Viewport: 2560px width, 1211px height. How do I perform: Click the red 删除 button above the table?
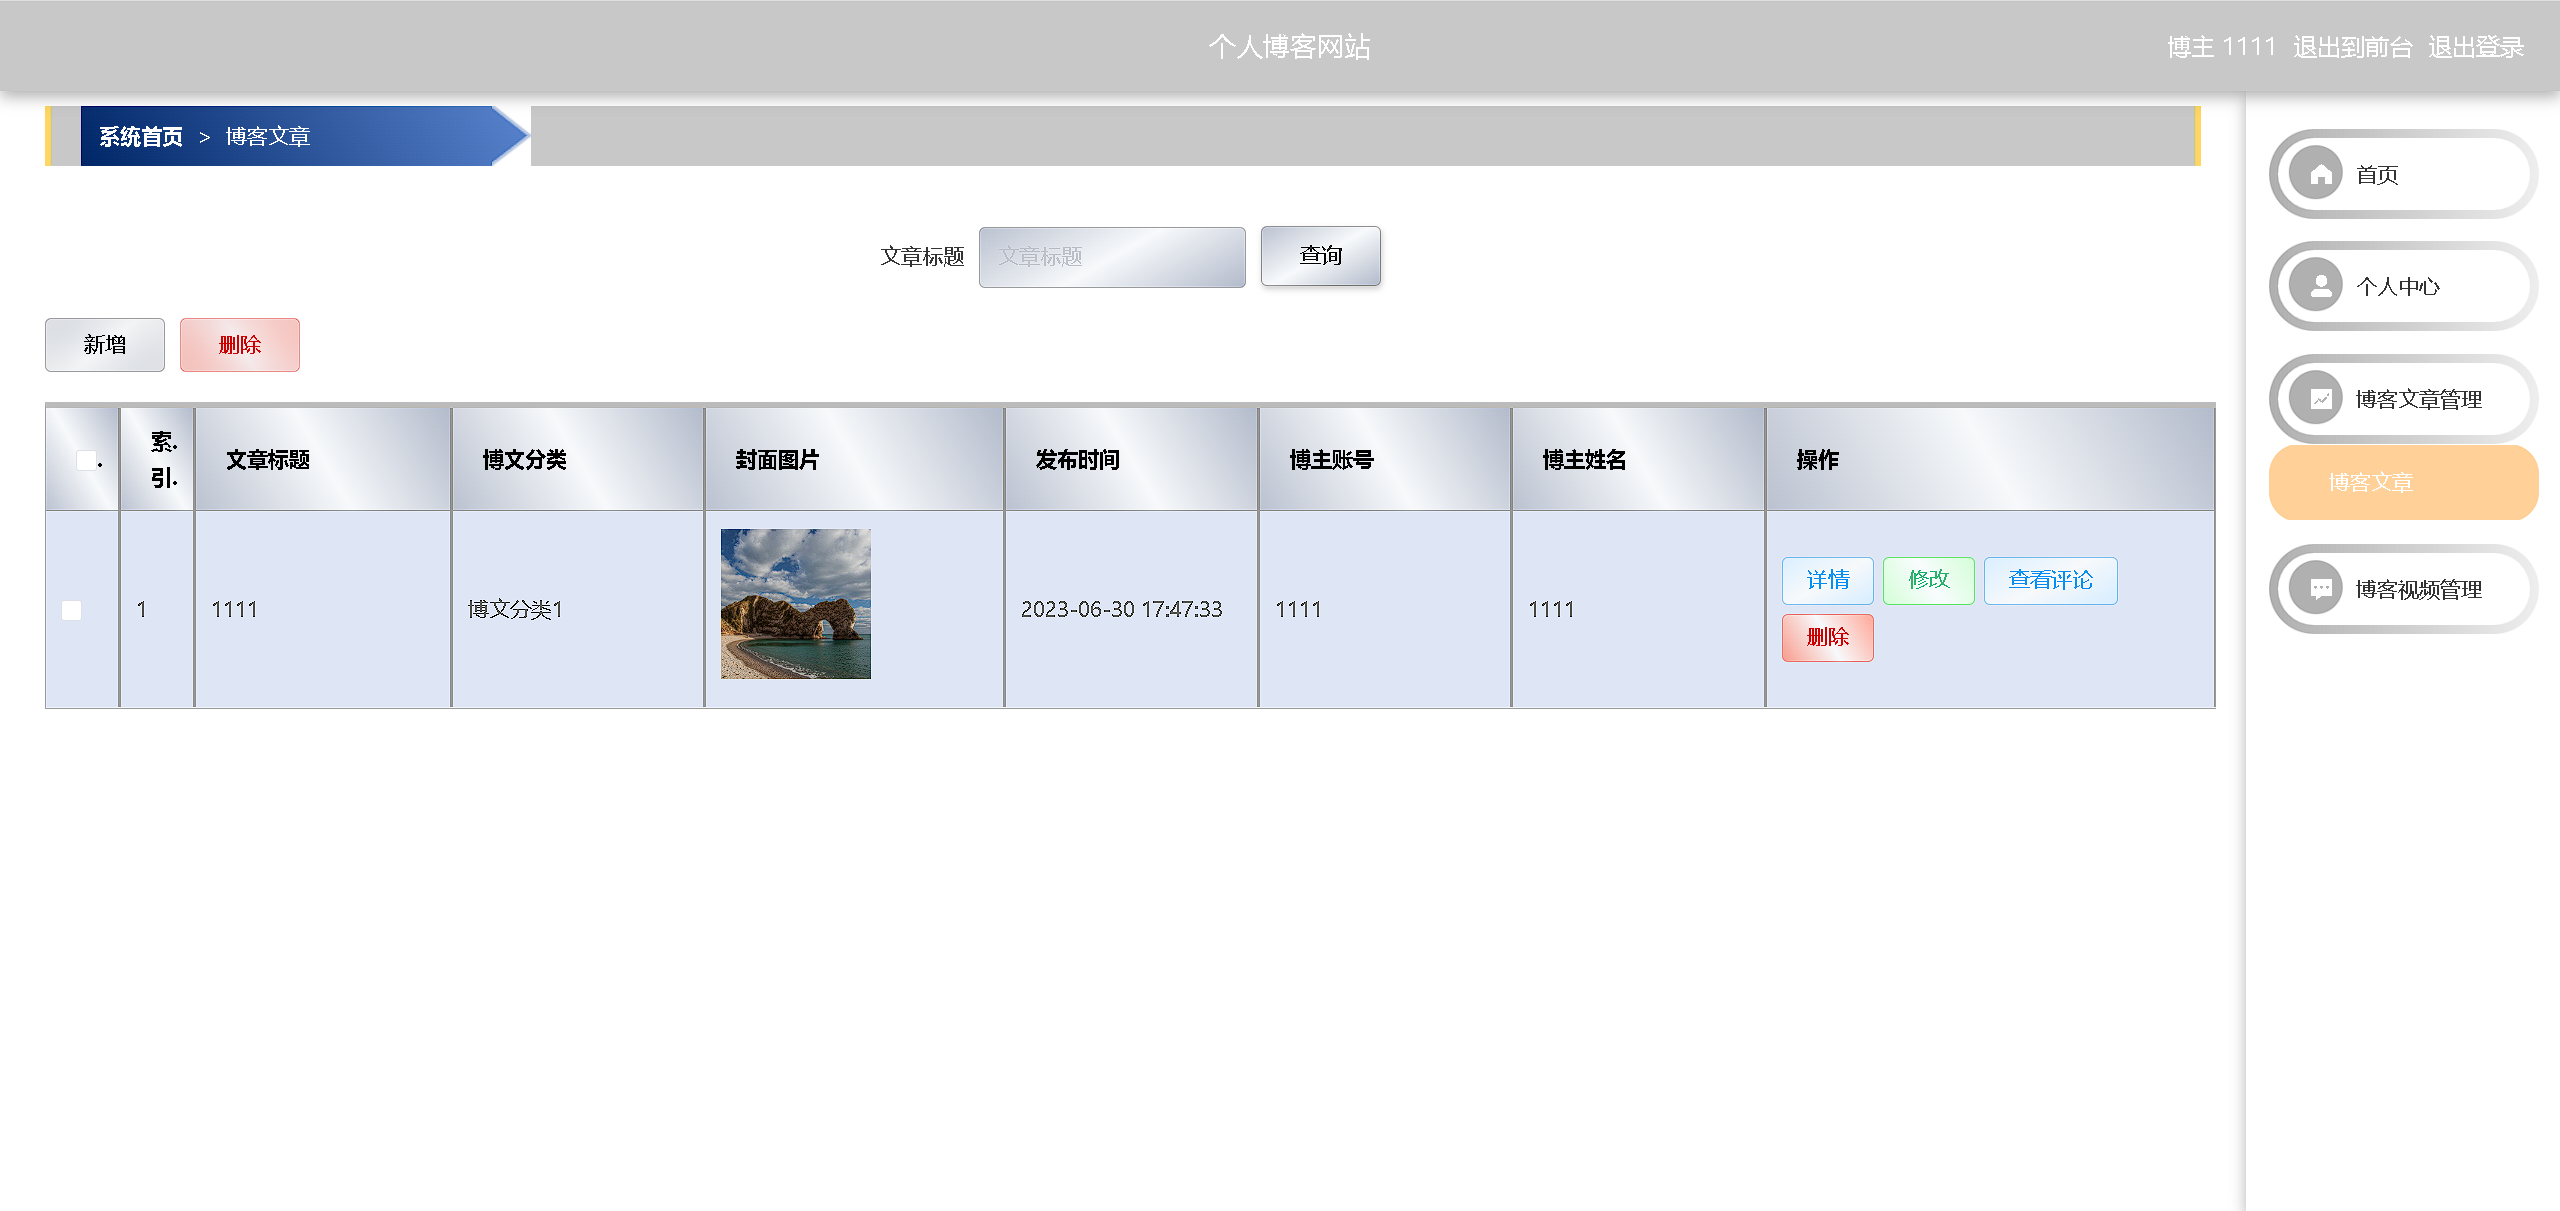click(x=240, y=345)
